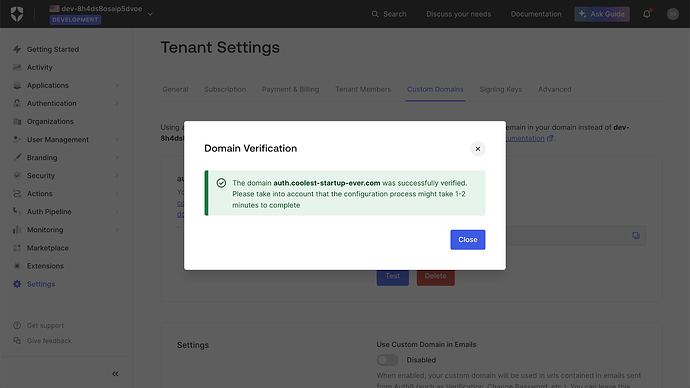This screenshot has height=388, width=690.
Task: Expand the Auth Pipeline submenu chevron
Action: click(117, 212)
